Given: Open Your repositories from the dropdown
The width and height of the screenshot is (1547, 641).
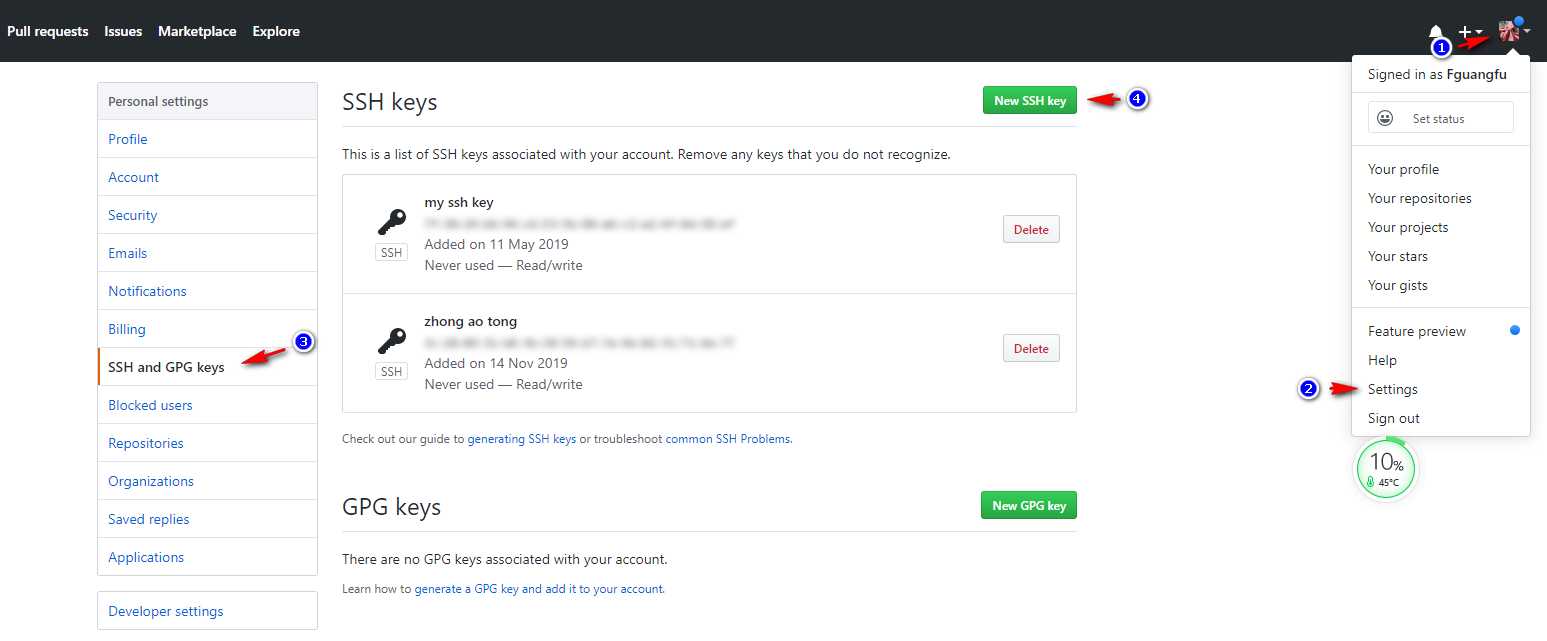Looking at the screenshot, I should [1420, 198].
